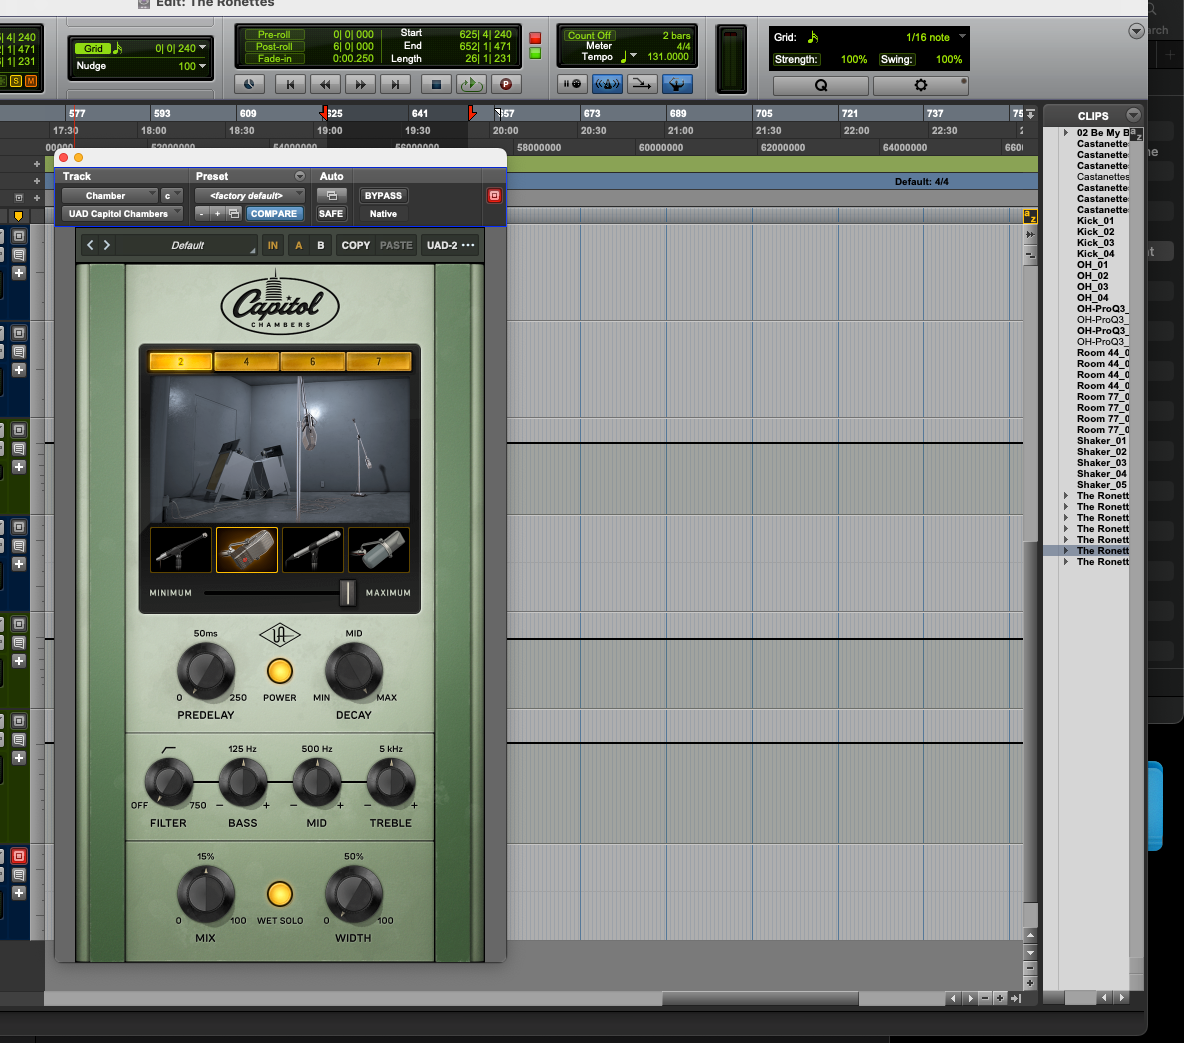Go to previous UAD preset arrow
The width and height of the screenshot is (1184, 1043).
[x=90, y=245]
